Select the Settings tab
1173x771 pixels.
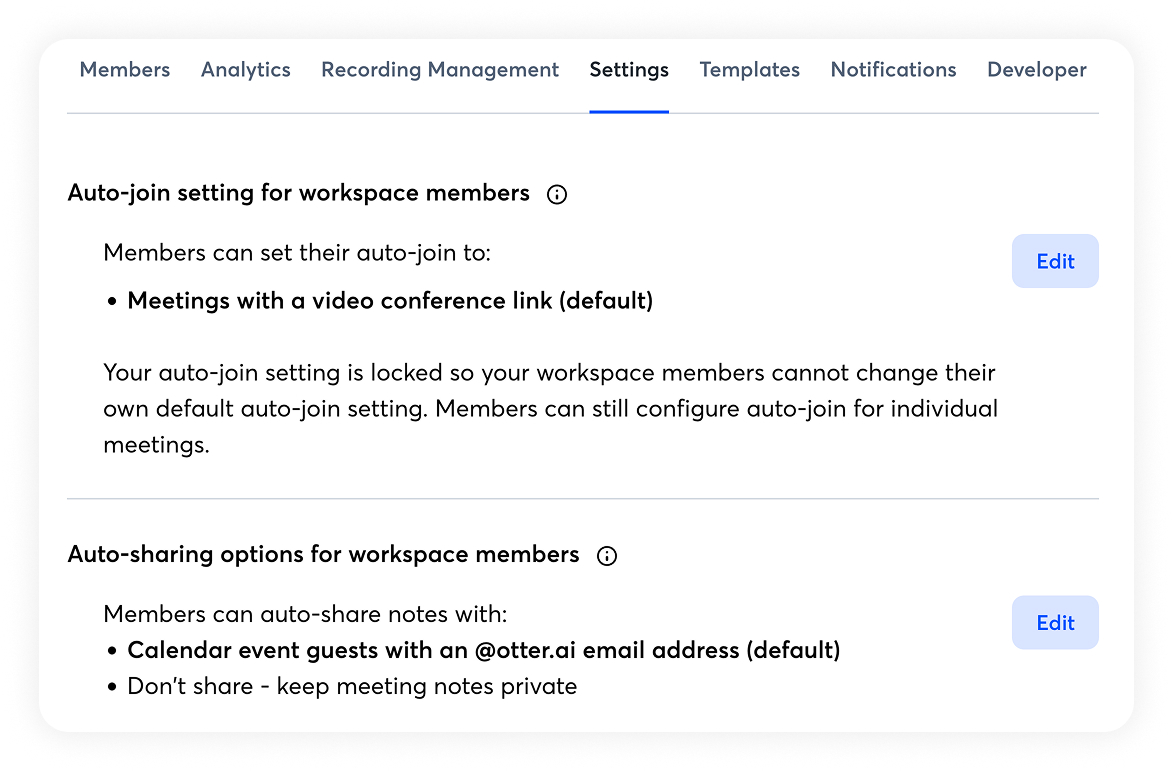pyautogui.click(x=629, y=70)
